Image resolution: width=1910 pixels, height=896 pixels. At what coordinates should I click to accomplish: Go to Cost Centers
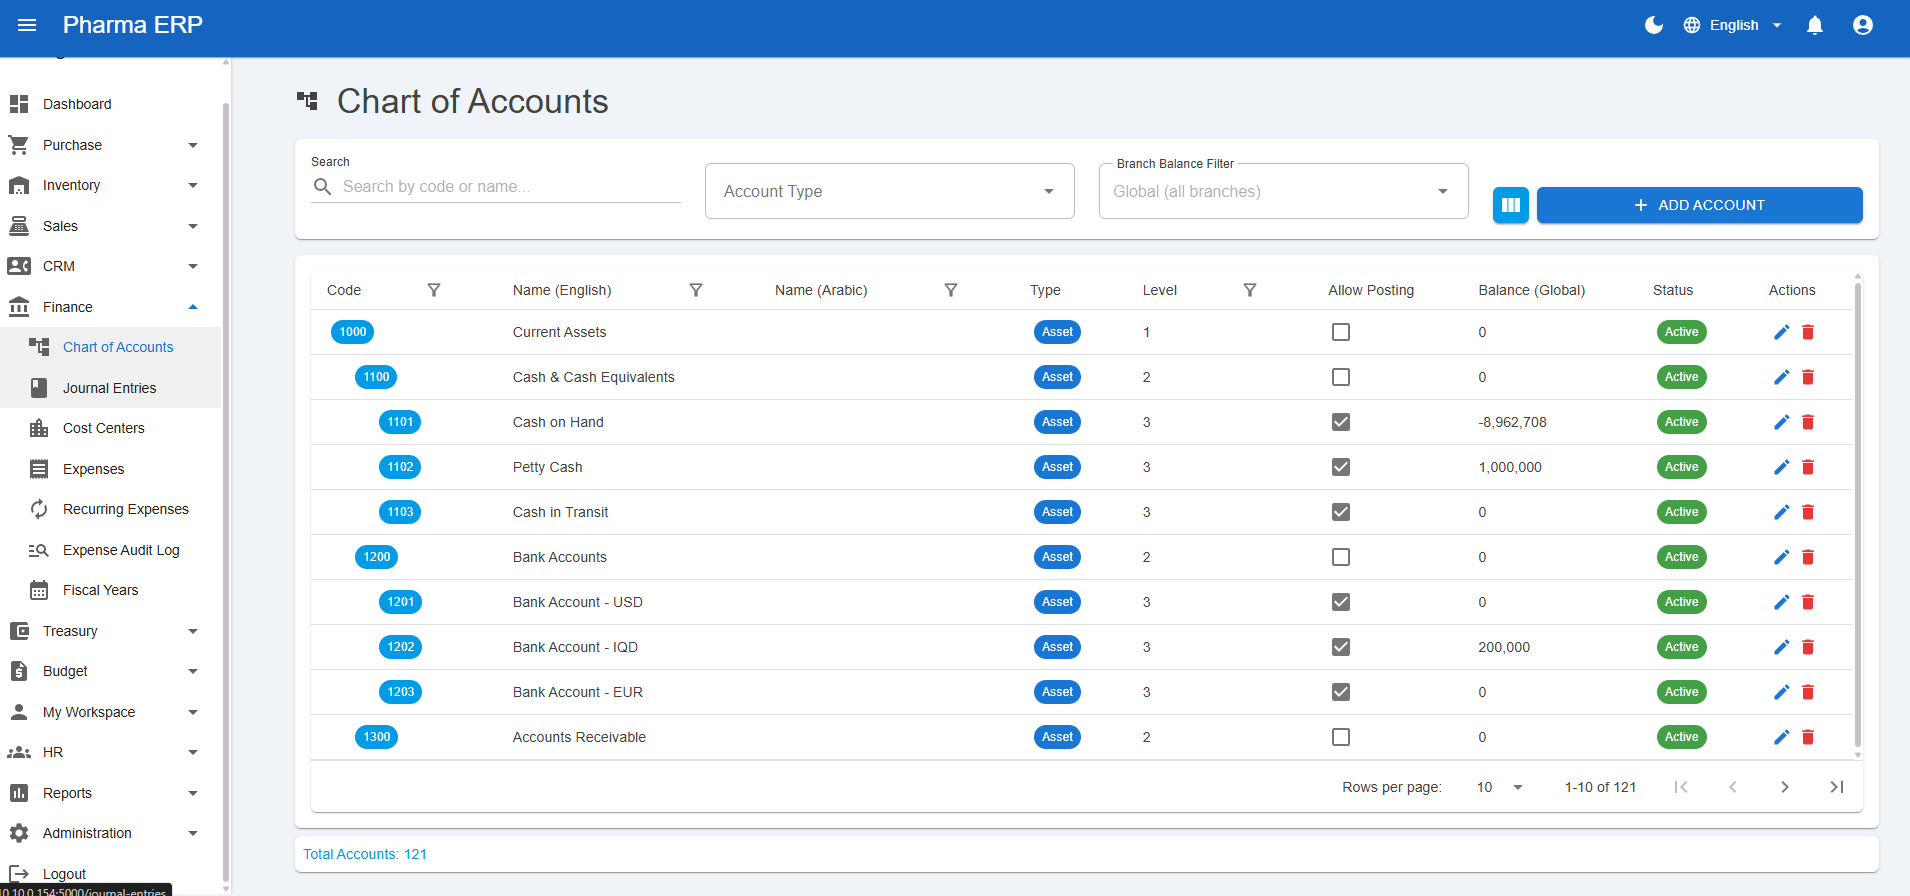tap(110, 428)
